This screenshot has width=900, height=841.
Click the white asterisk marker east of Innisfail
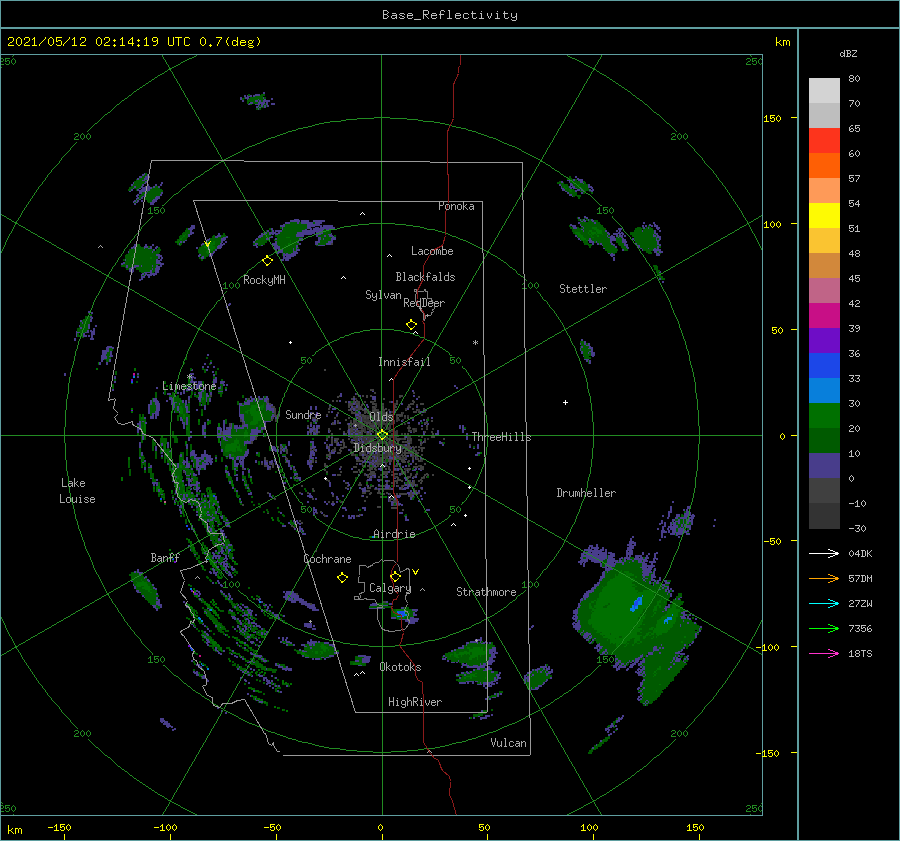point(475,343)
